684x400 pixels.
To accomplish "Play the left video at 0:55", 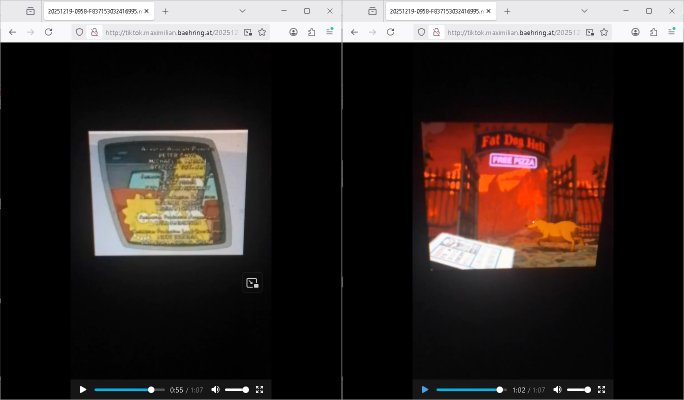I will click(x=83, y=389).
